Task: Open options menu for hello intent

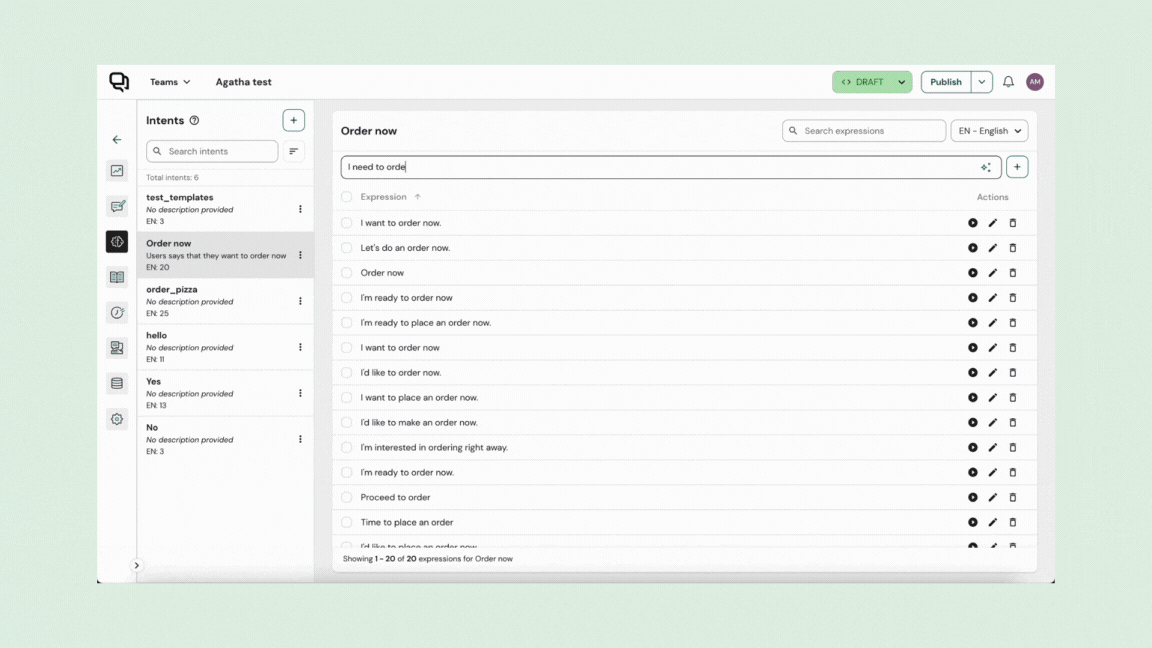Action: (300, 347)
